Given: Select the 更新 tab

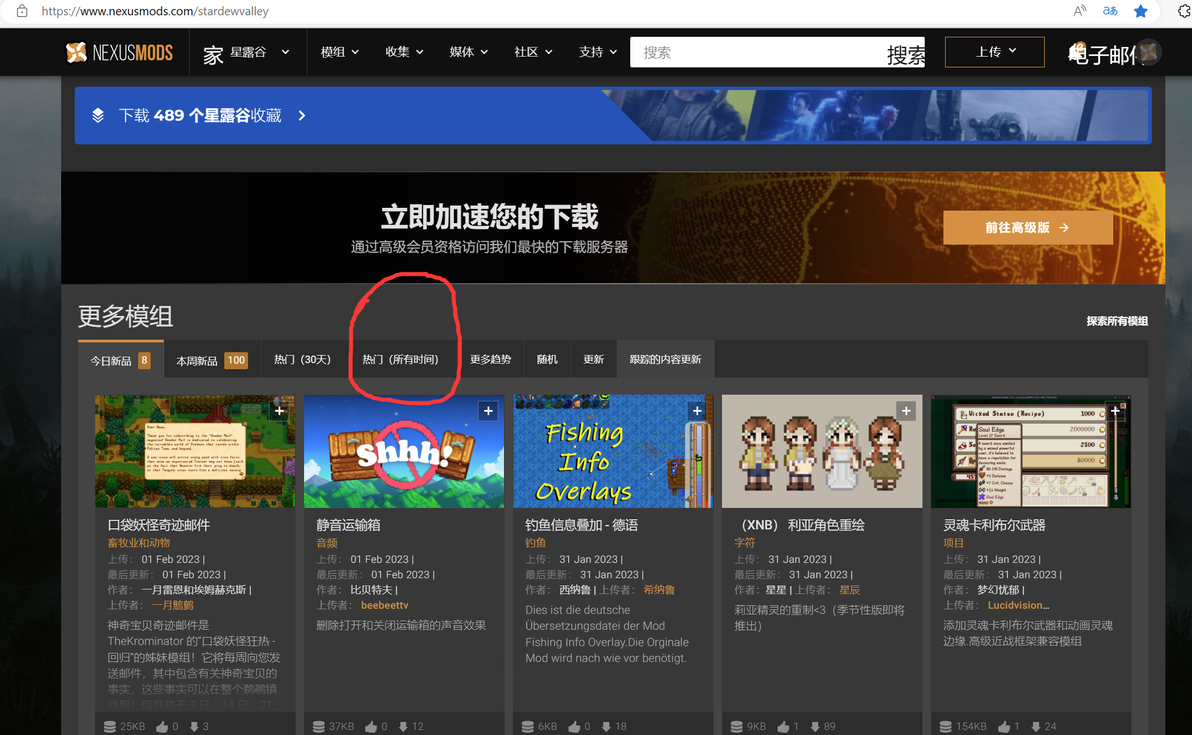Looking at the screenshot, I should click(593, 360).
